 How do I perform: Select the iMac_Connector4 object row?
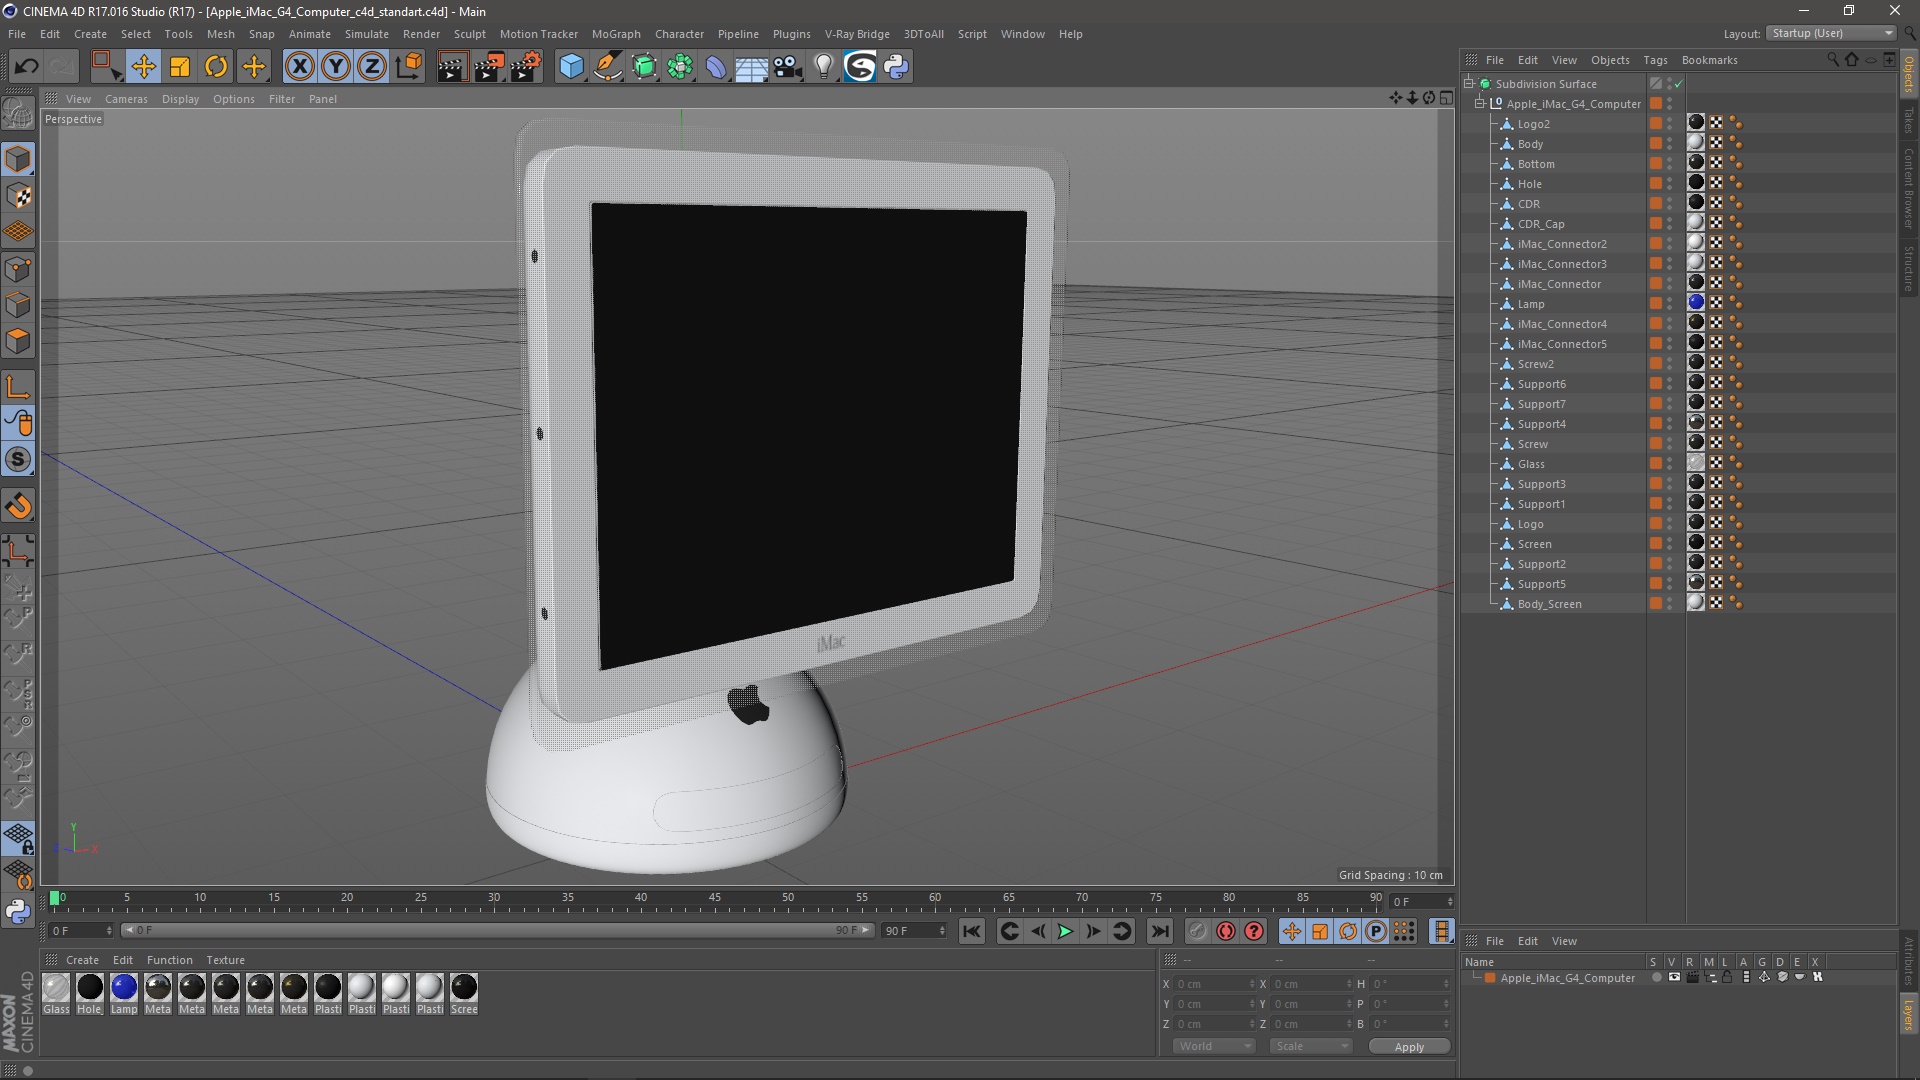1561,324
